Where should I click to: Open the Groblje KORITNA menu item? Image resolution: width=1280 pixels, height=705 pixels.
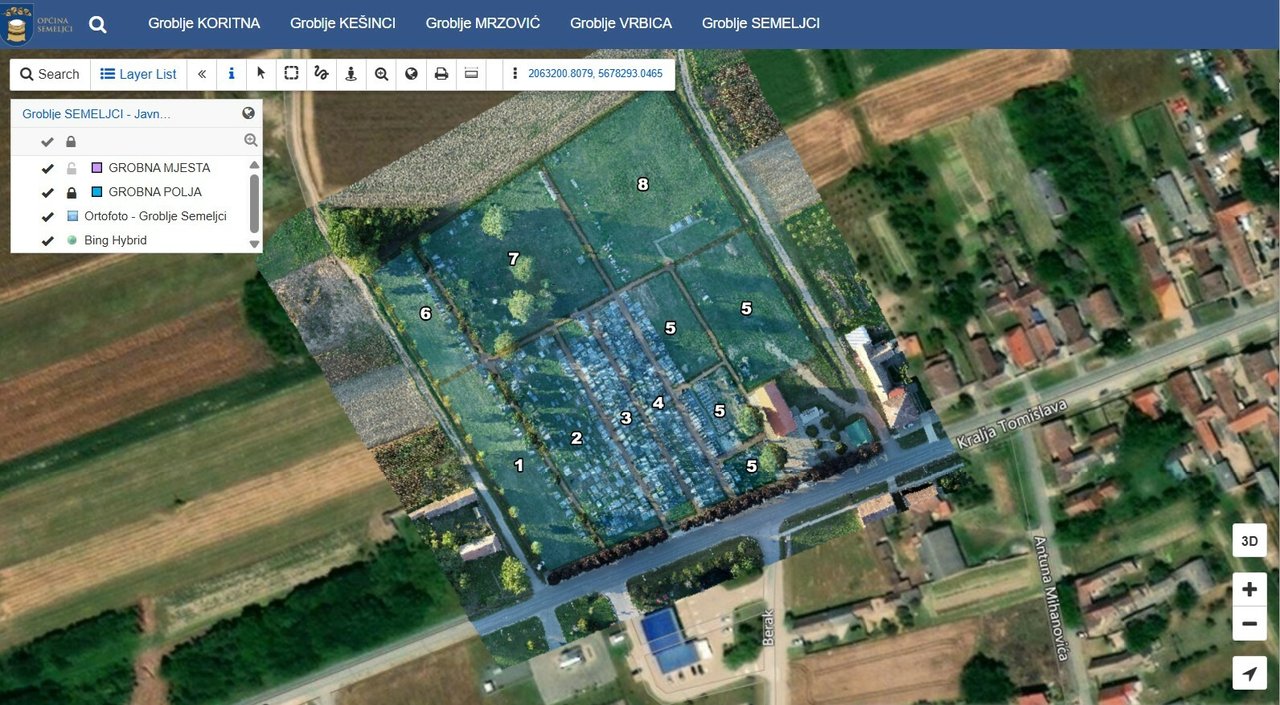(204, 23)
